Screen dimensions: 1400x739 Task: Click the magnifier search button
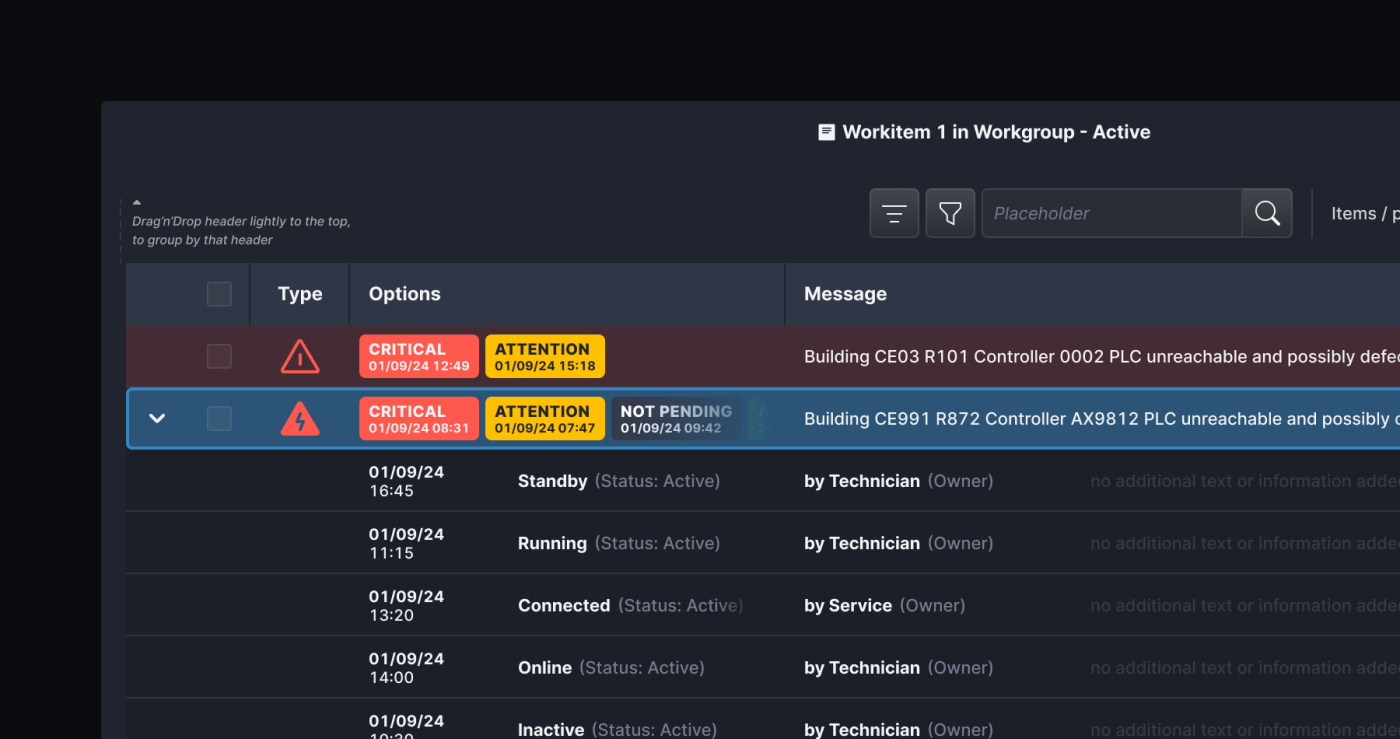point(1267,213)
